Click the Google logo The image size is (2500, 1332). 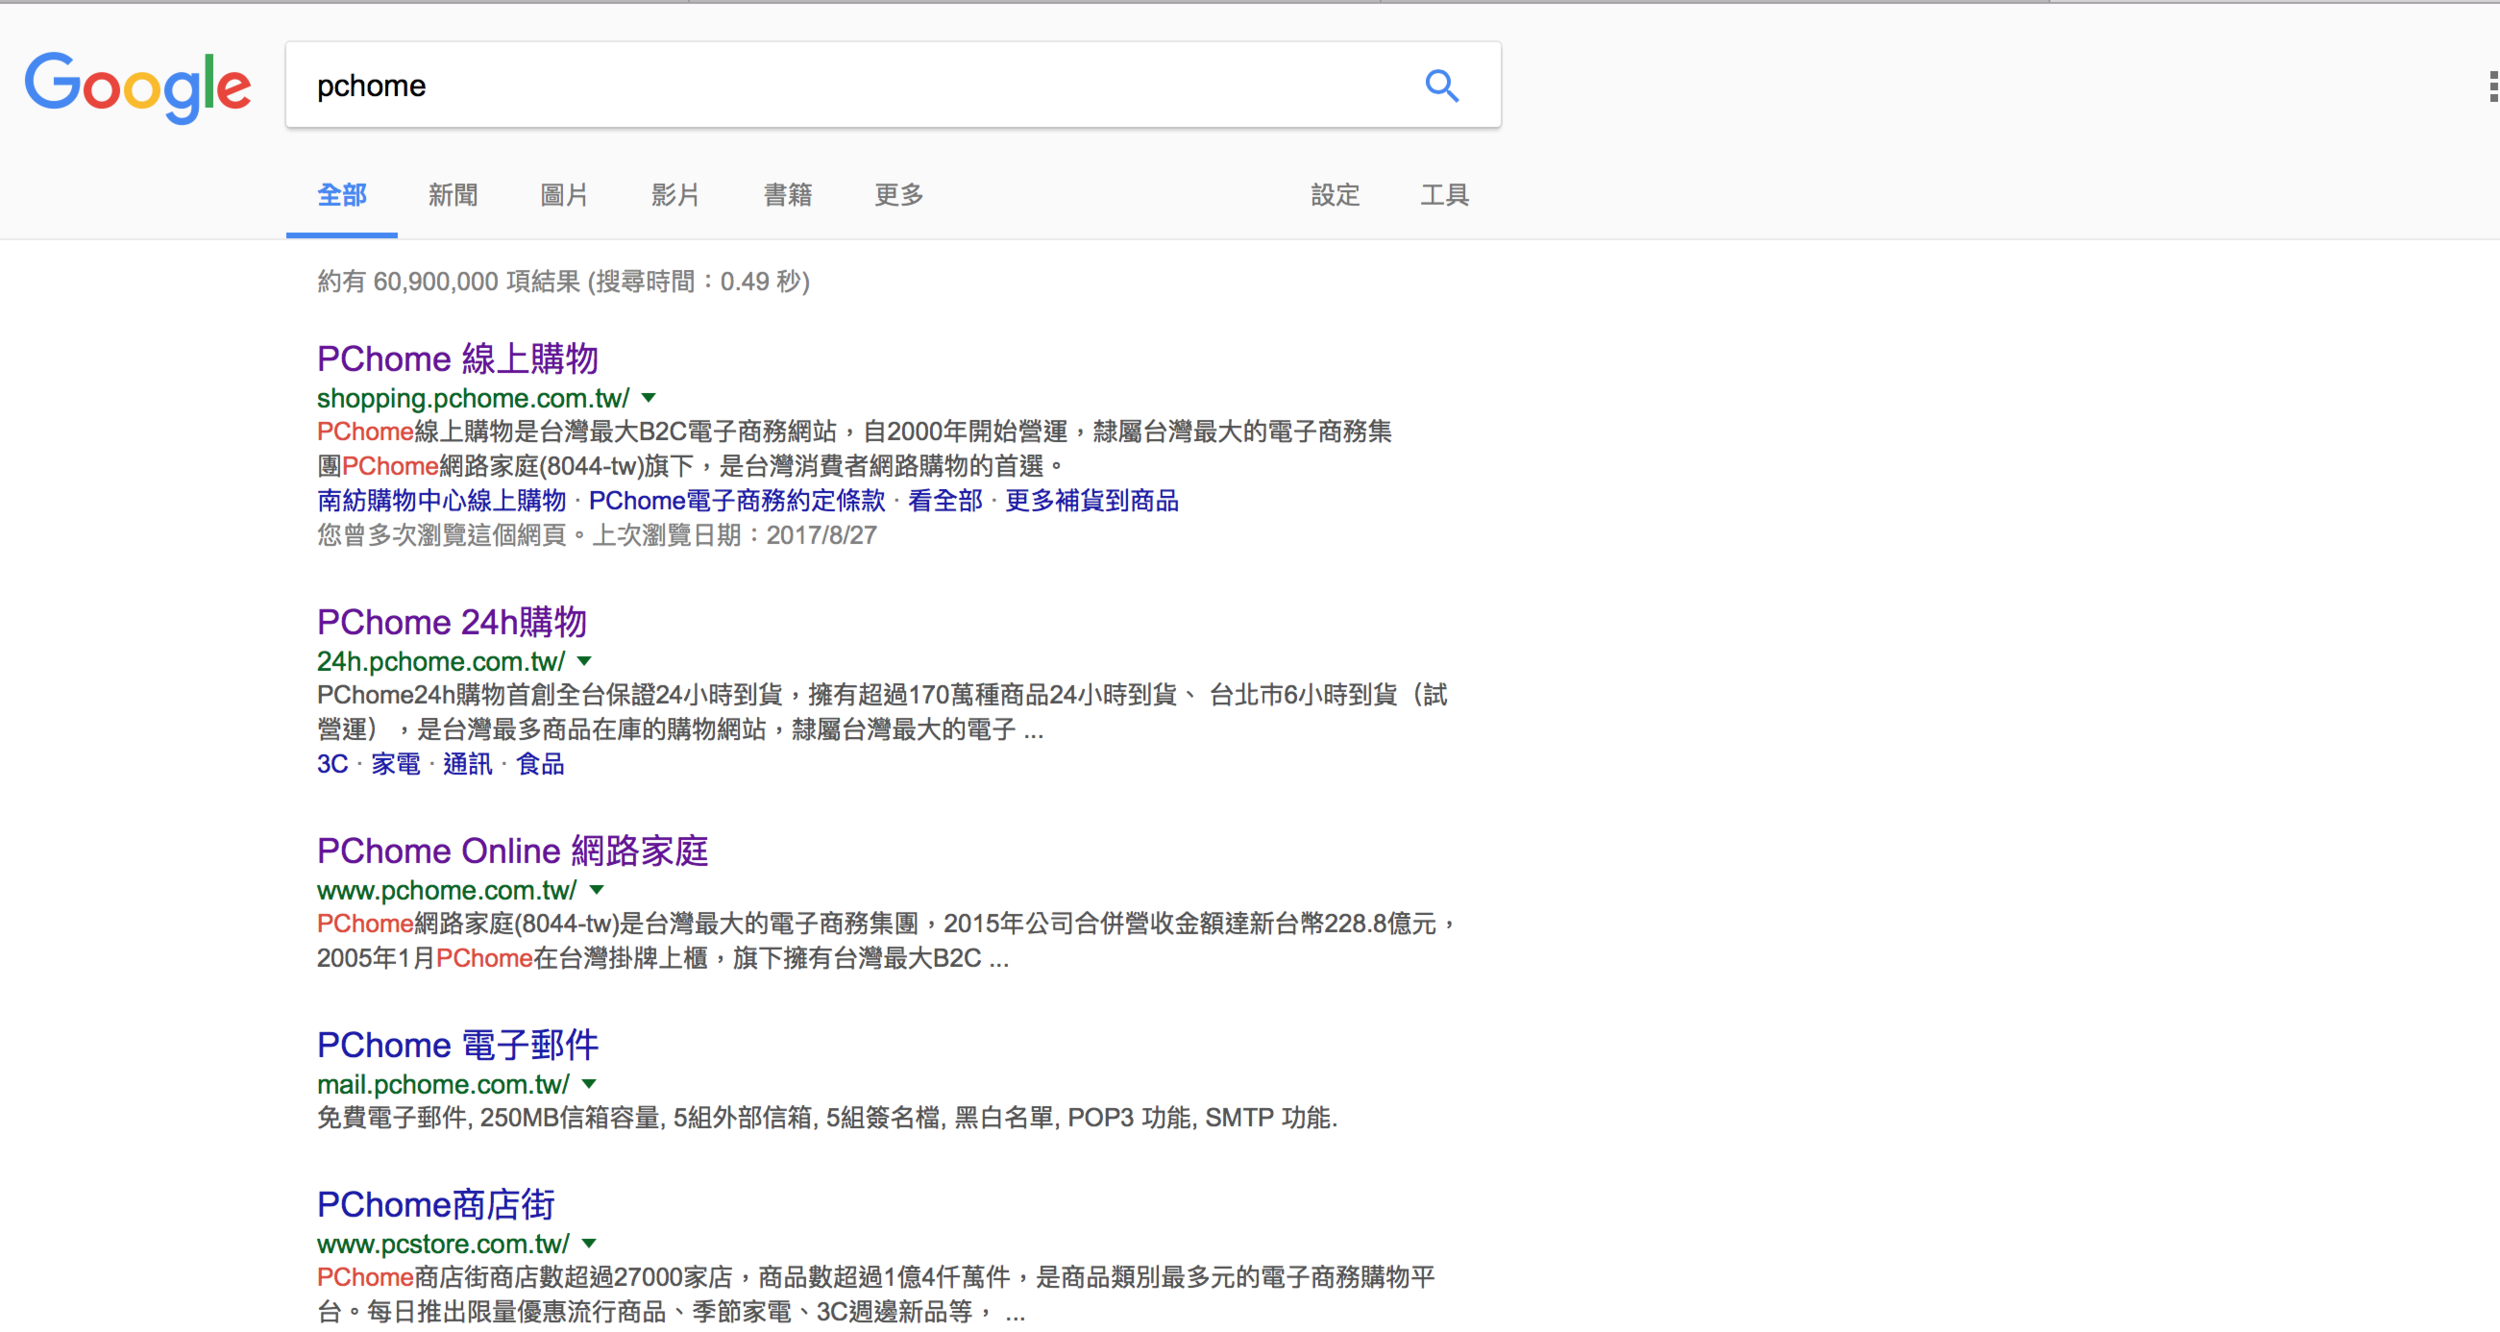coord(138,87)
